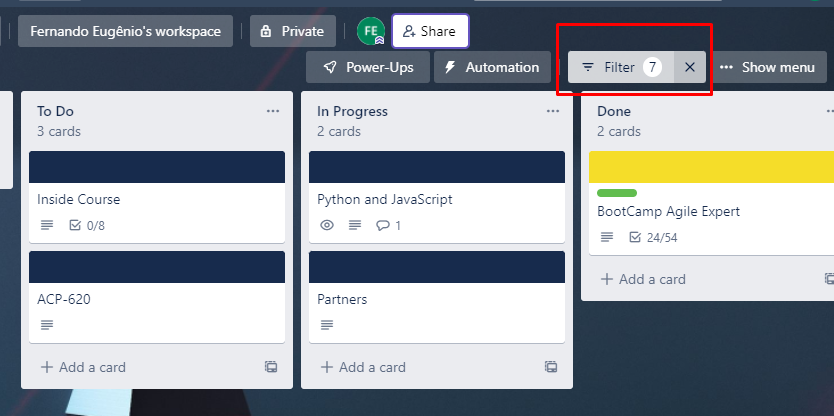The height and width of the screenshot is (416, 834).
Task: Click description icon on Partners card
Action: (327, 325)
